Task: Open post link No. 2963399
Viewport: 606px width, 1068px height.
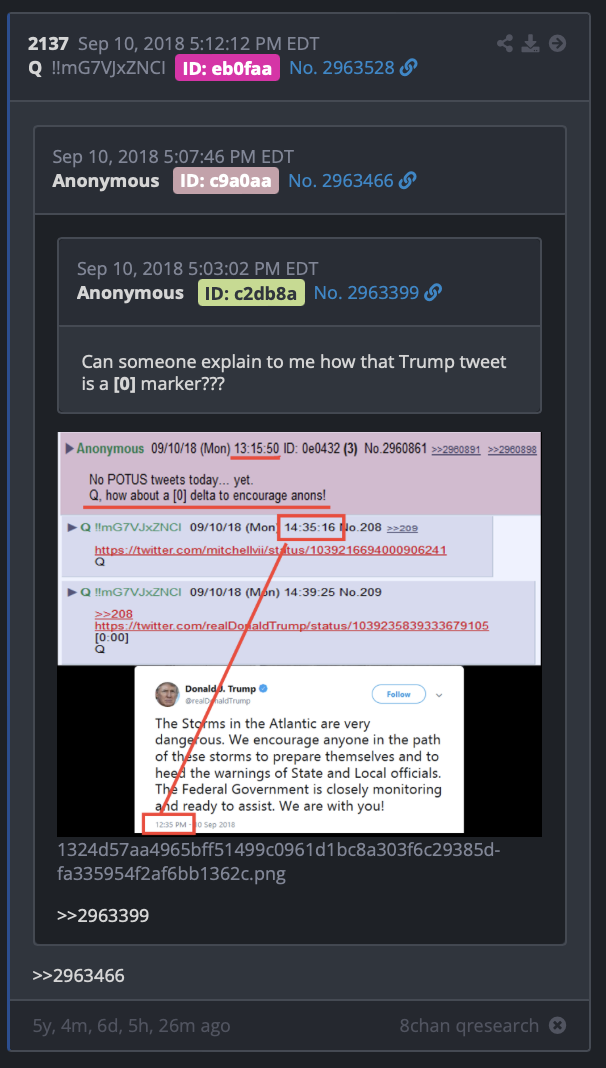Action: (x=366, y=293)
